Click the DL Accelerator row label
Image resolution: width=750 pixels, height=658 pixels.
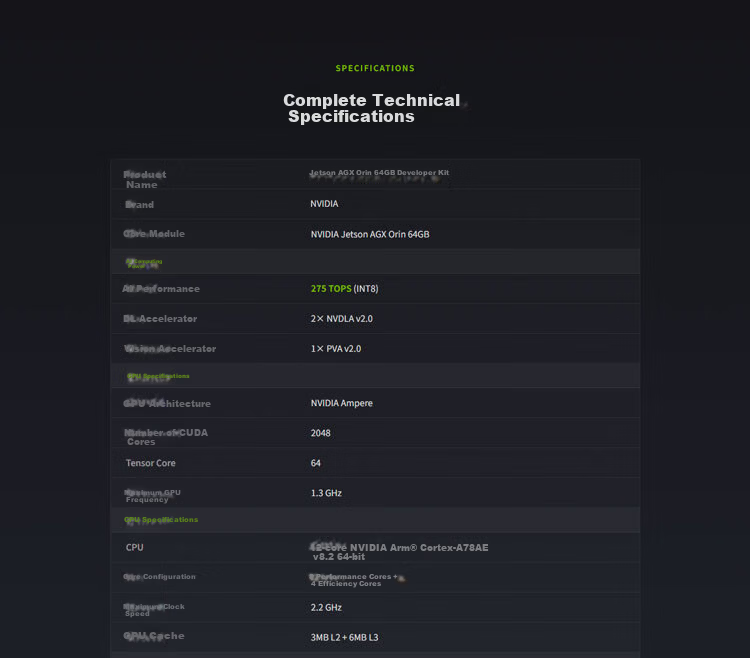pos(160,318)
